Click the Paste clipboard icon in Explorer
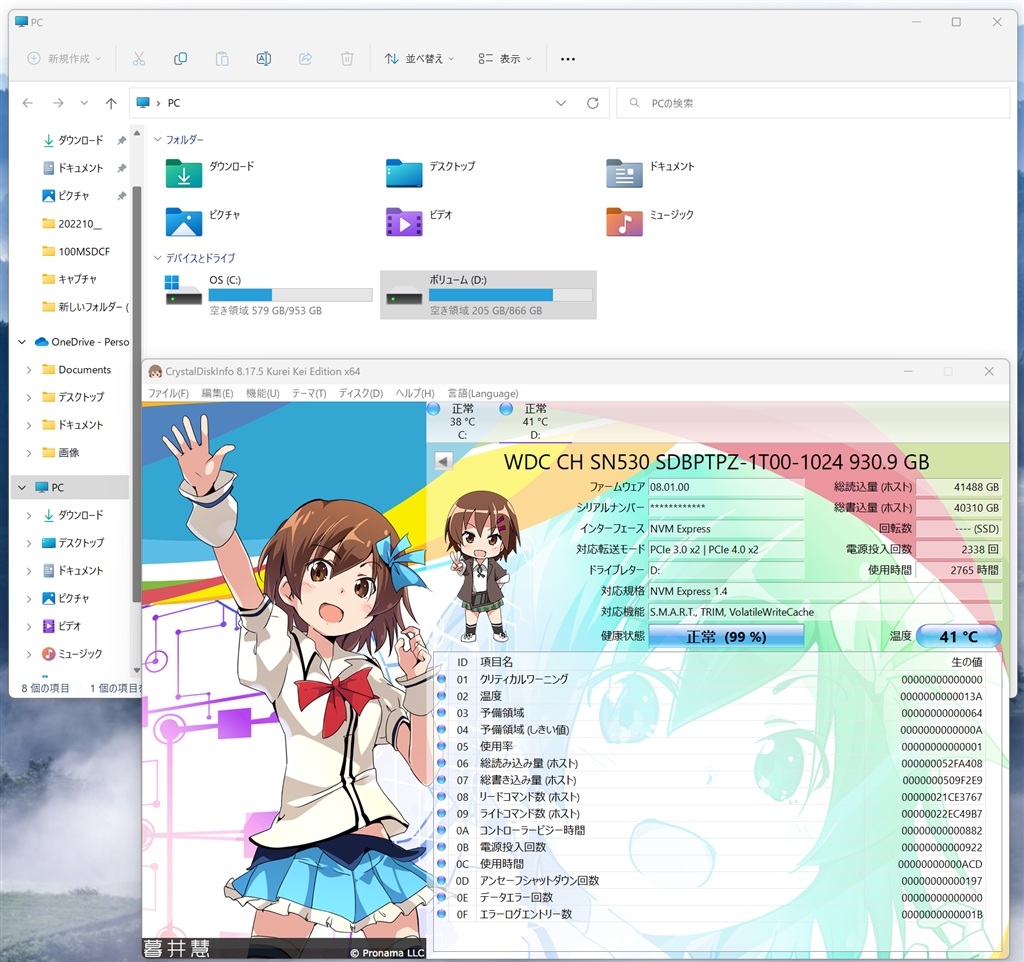 click(222, 59)
